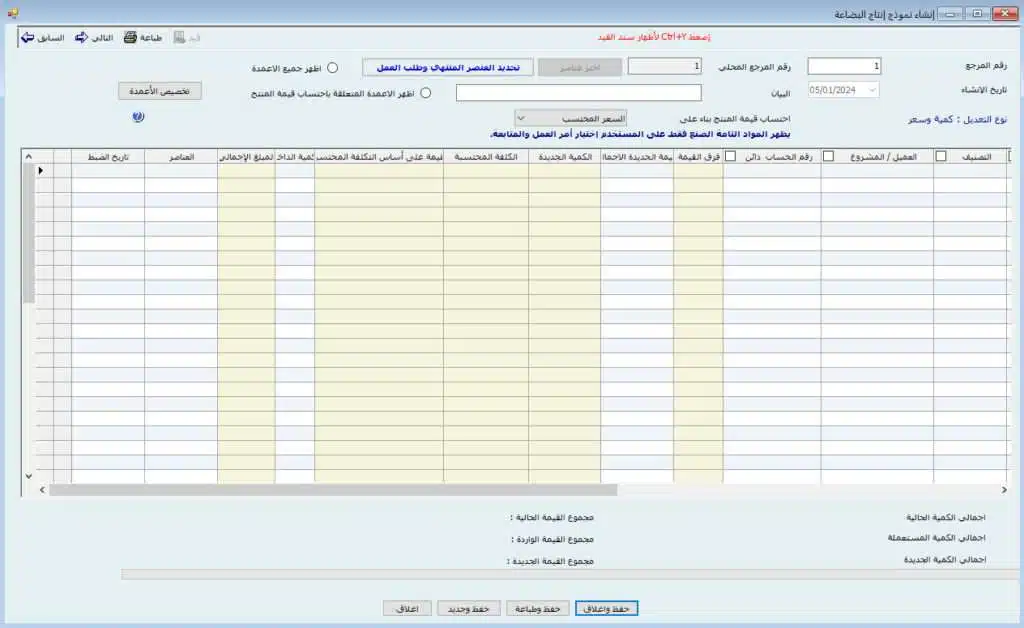
Task: Click the السابق (Previous) arrow icon
Action: tap(27, 38)
